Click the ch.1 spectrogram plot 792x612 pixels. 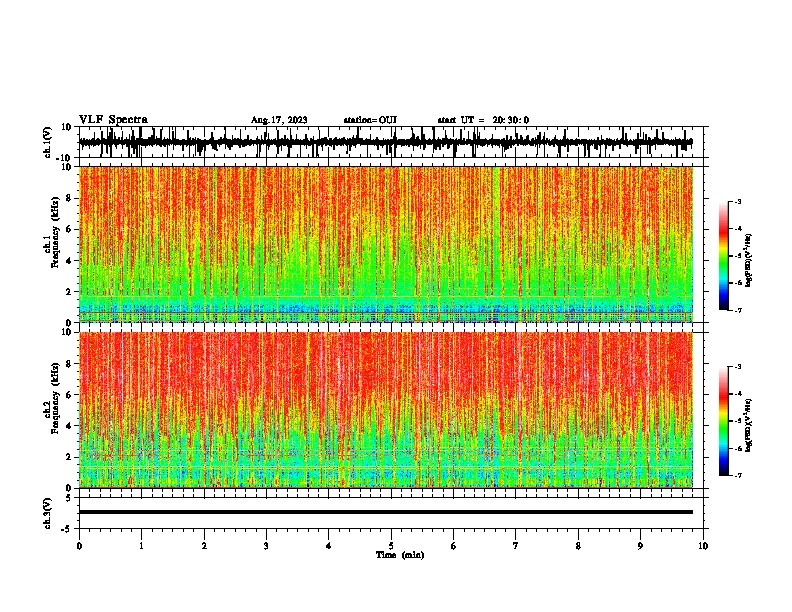pos(386,244)
